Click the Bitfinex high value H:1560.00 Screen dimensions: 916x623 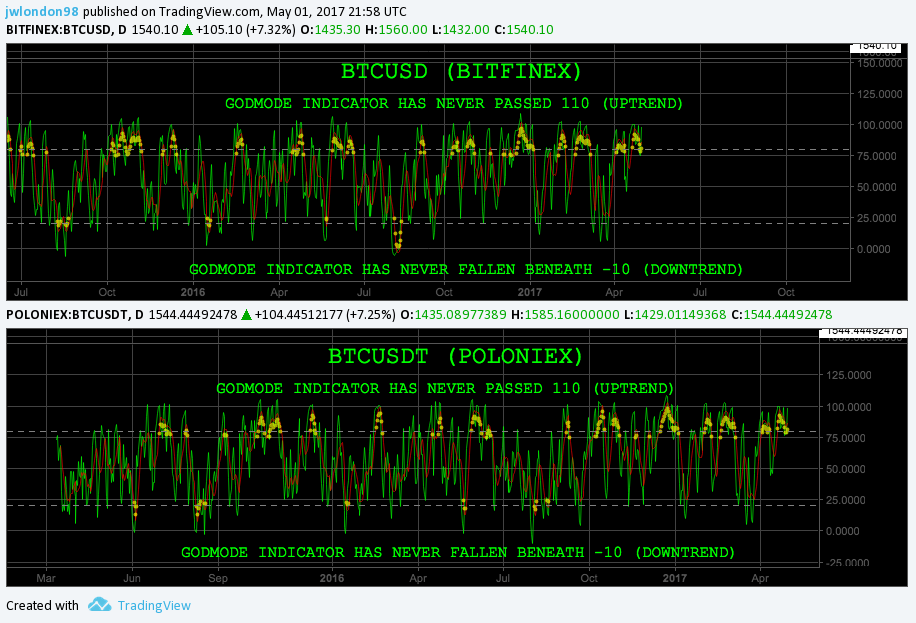(396, 30)
